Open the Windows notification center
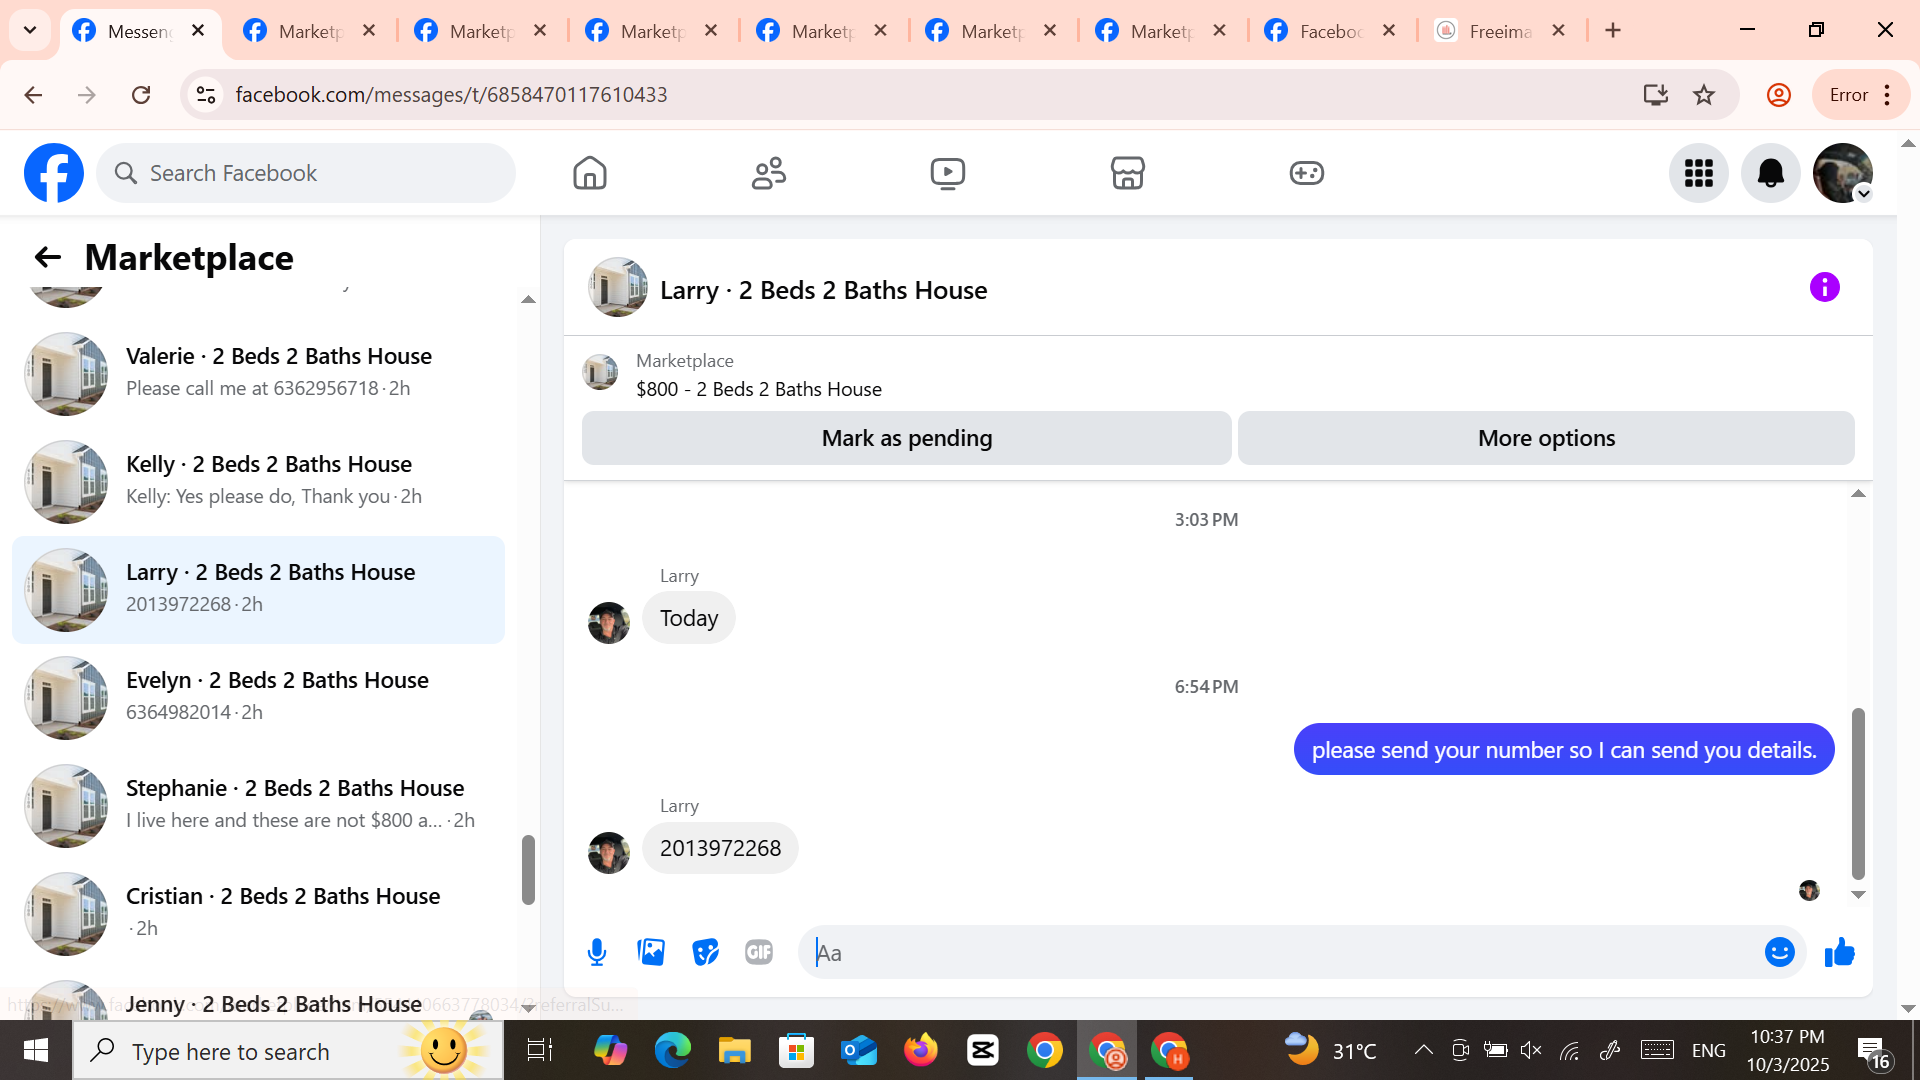The height and width of the screenshot is (1080, 1920). pyautogui.click(x=1873, y=1052)
